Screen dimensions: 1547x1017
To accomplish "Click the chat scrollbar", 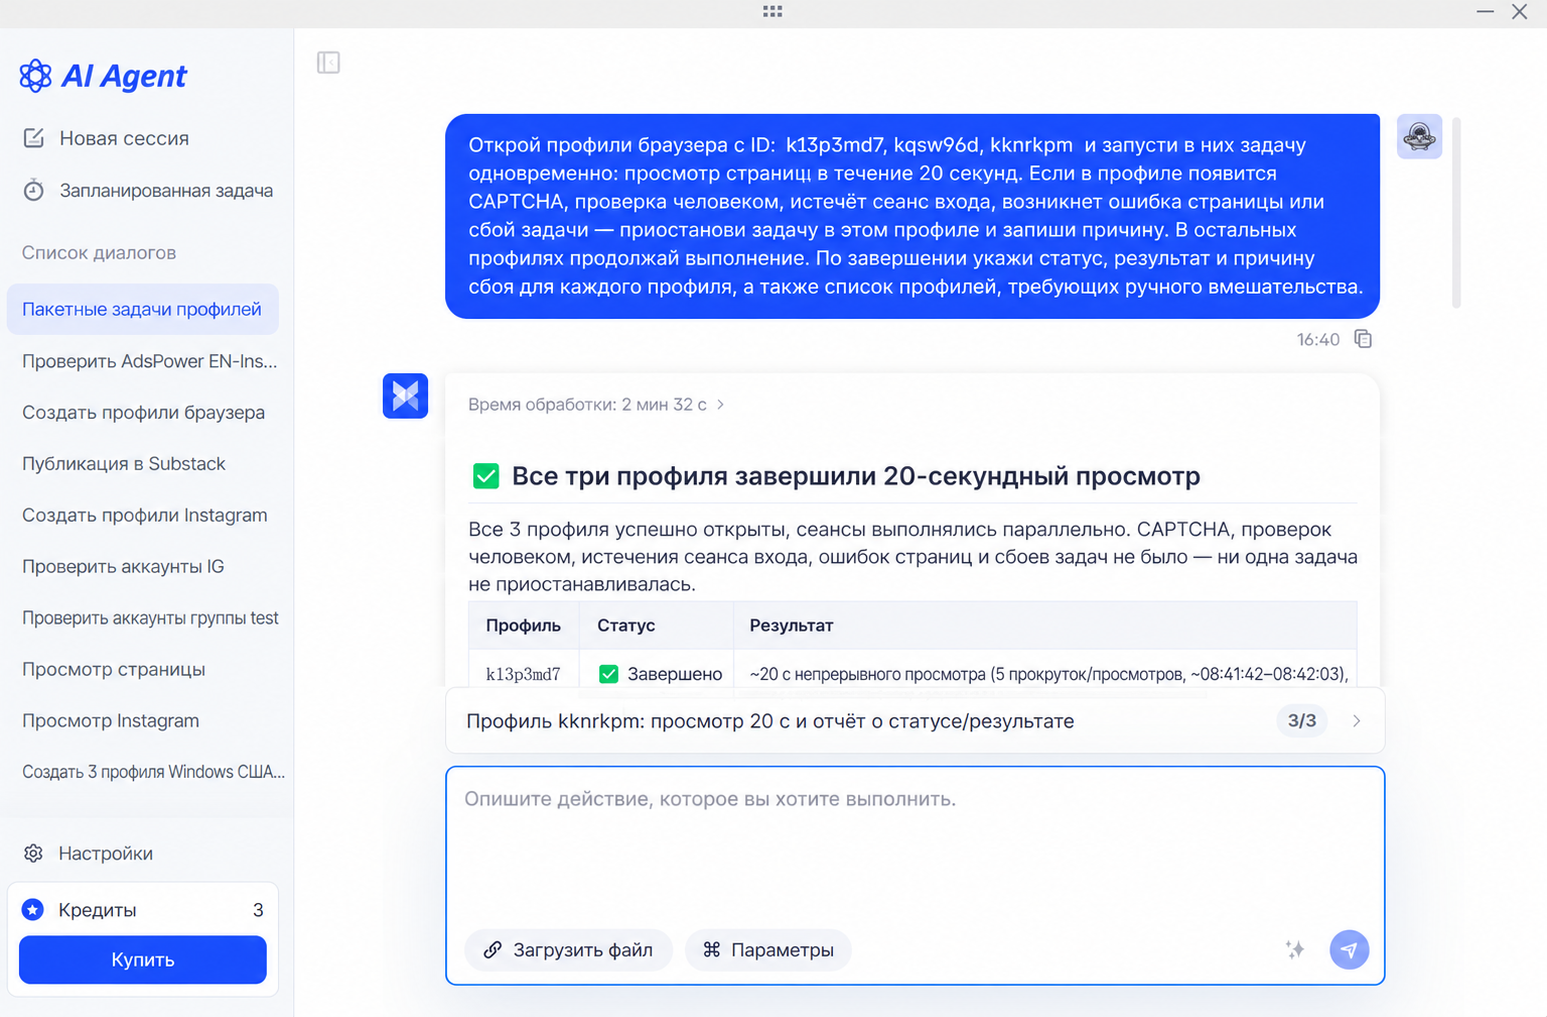I will pyautogui.click(x=1456, y=212).
